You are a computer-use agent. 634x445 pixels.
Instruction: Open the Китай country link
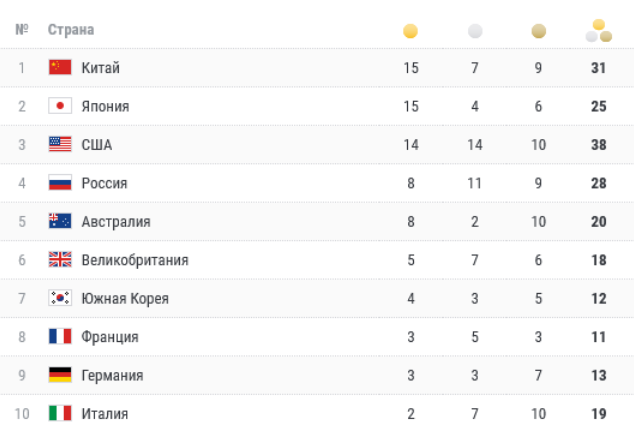[100, 68]
